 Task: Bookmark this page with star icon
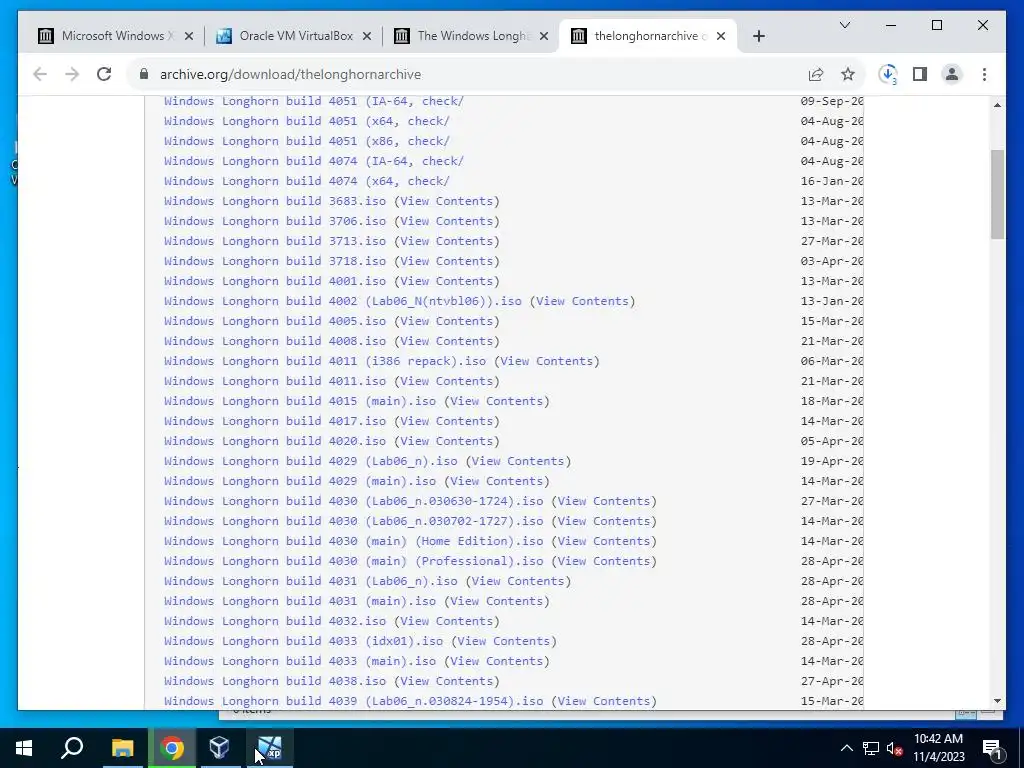tap(848, 74)
